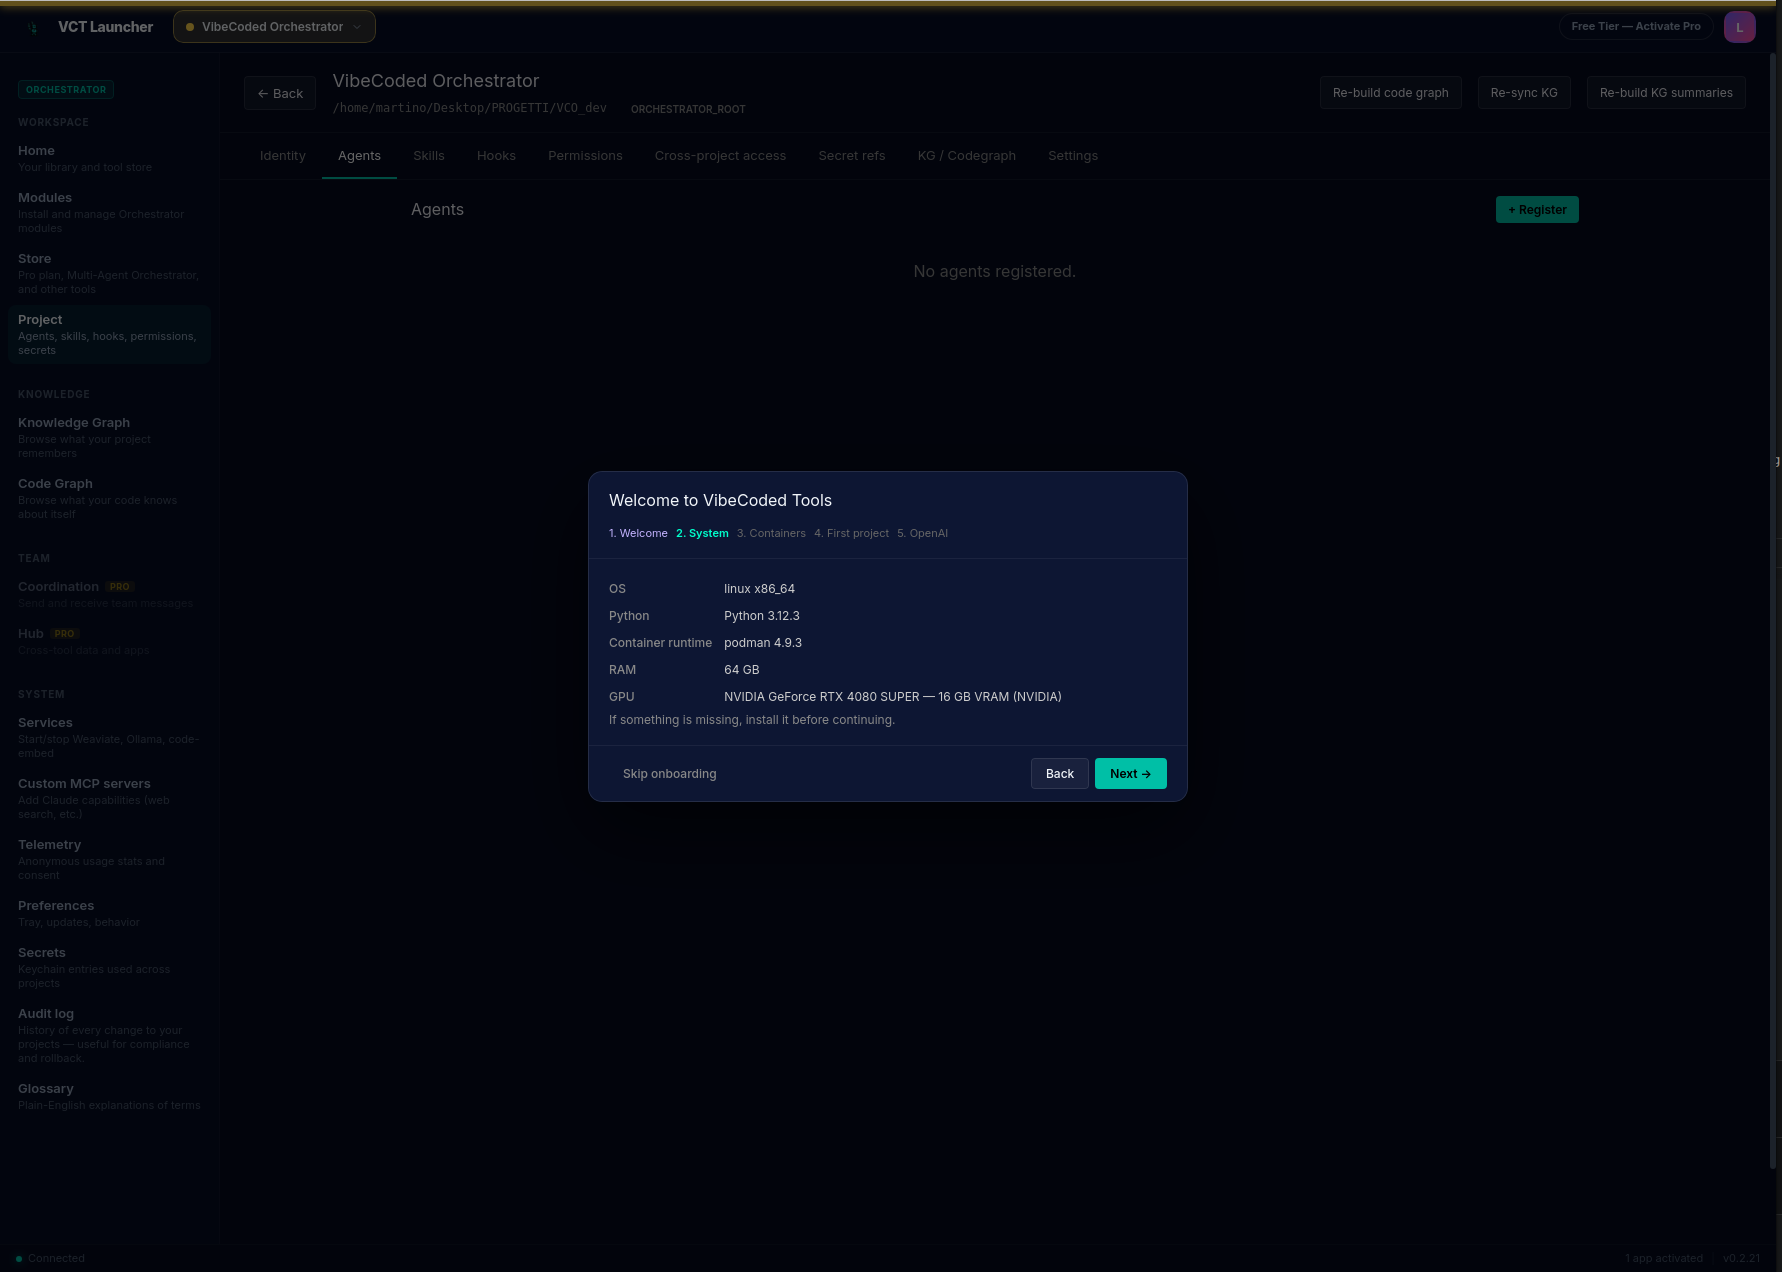Open Modules in the sidebar
The height and width of the screenshot is (1272, 1782).
tap(109, 212)
